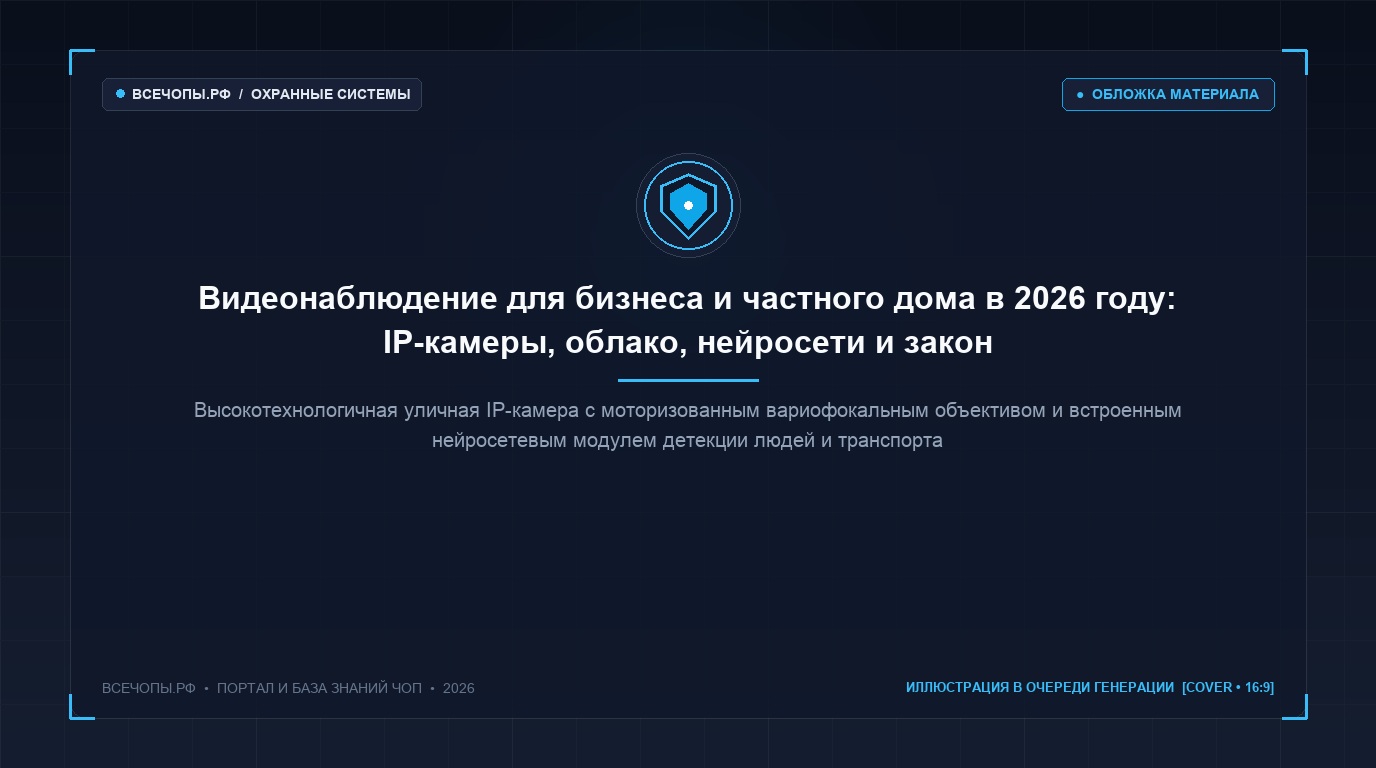
Task: Click the ОБЛОЖКА МАТЕРИАЛА badge
Action: pos(1168,95)
